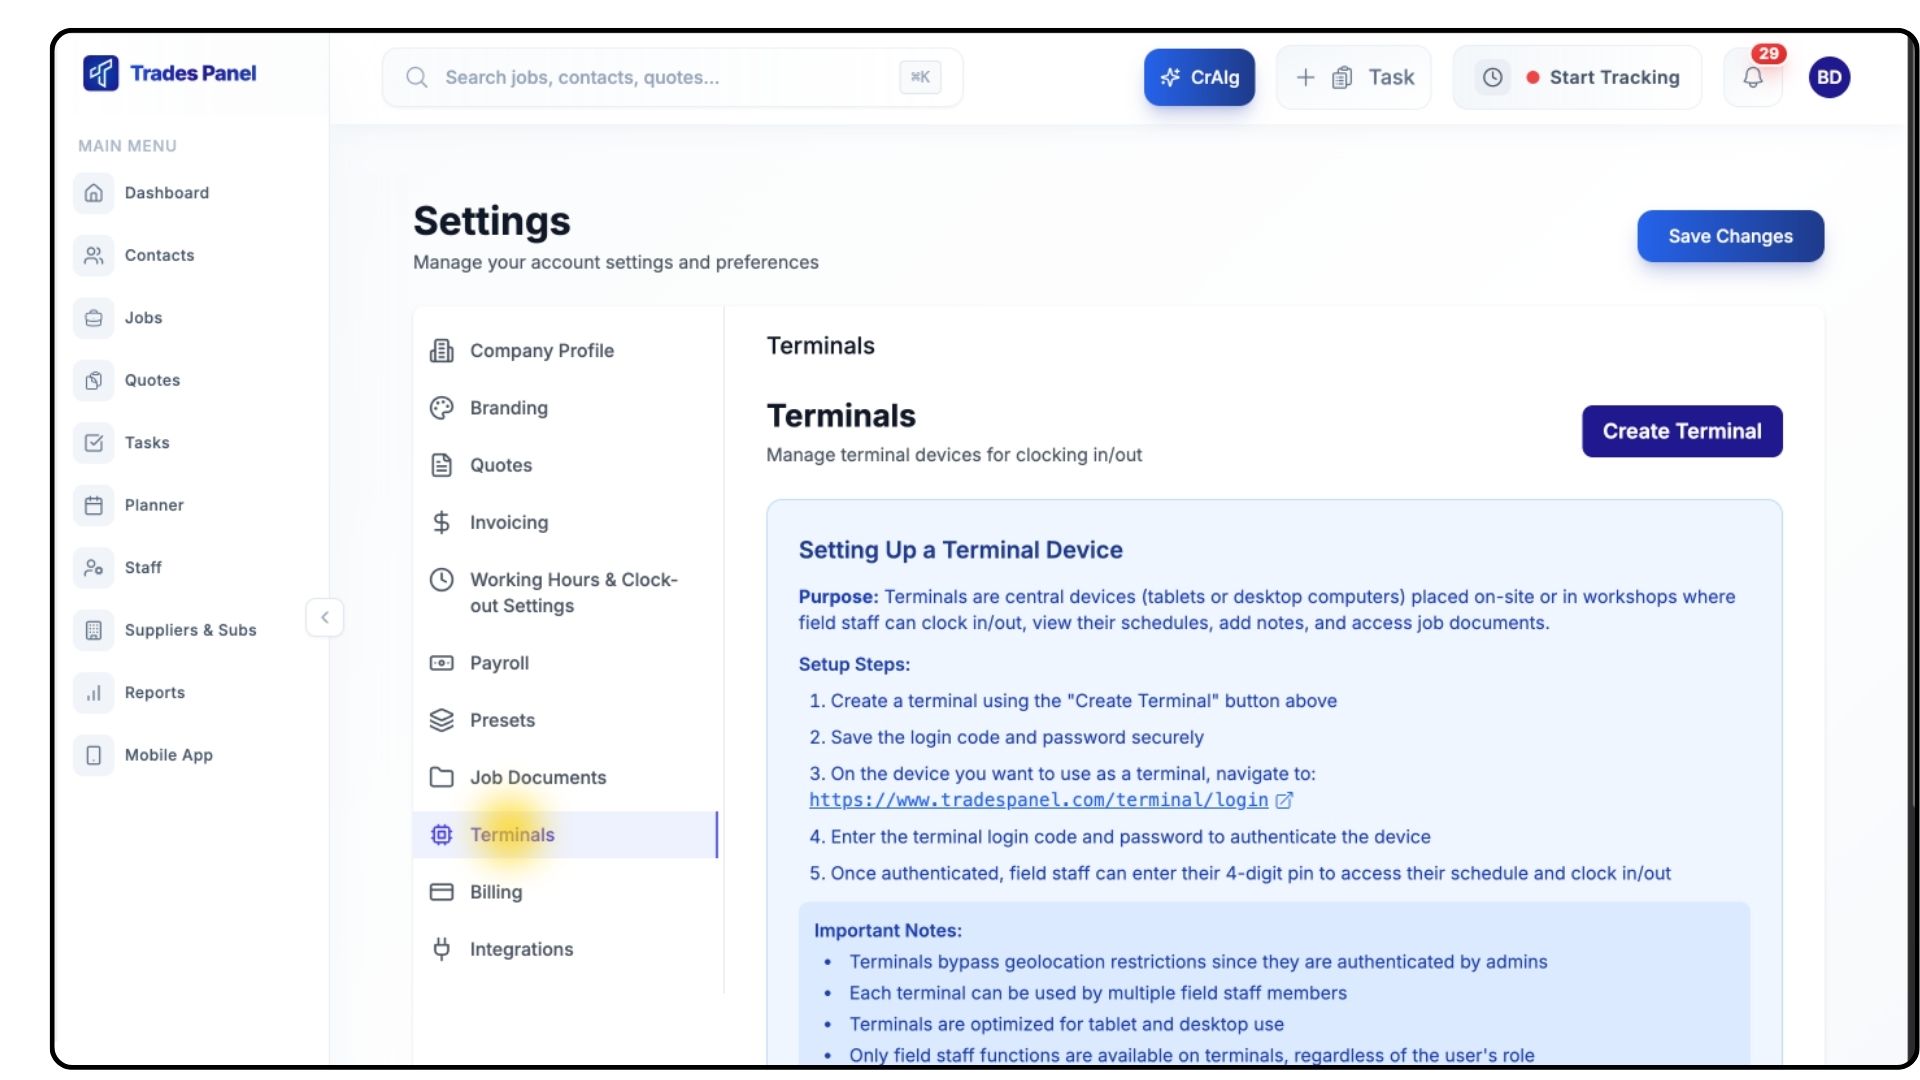Screen dimensions: 1920x1080
Task: Click the Planner calendar icon
Action: click(x=94, y=505)
